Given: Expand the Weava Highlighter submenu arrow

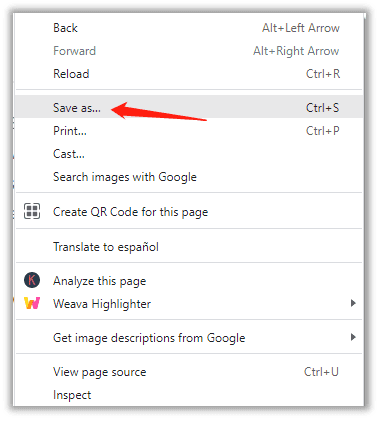Looking at the screenshot, I should [x=353, y=303].
